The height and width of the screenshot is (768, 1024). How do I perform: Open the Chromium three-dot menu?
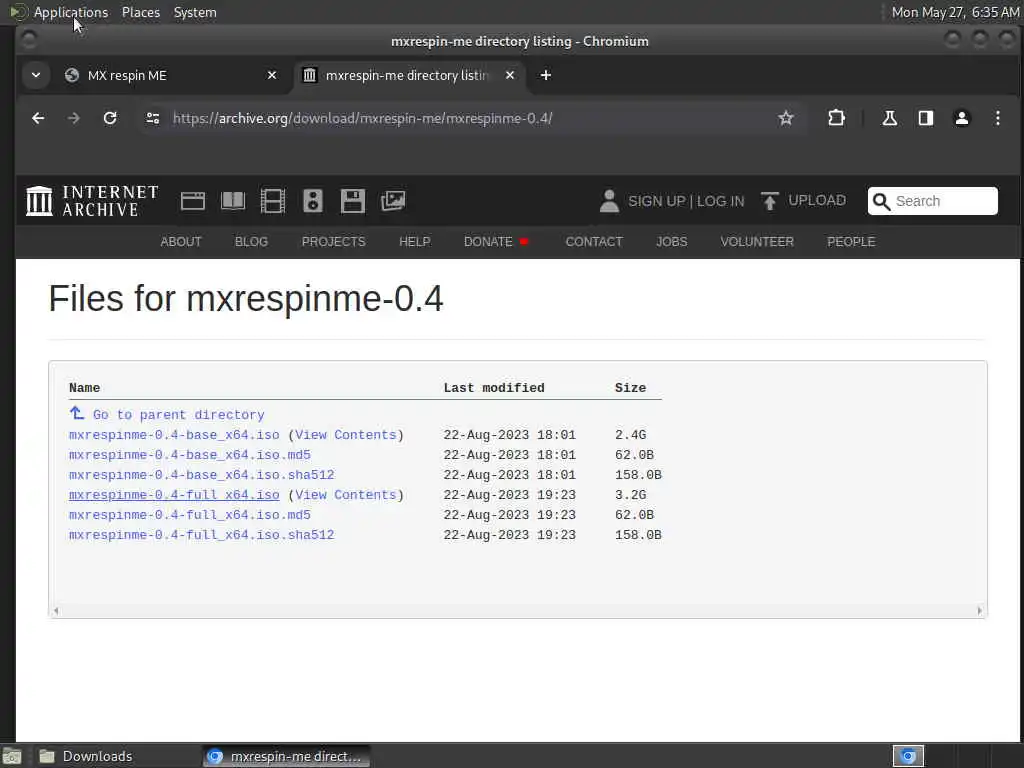[997, 118]
